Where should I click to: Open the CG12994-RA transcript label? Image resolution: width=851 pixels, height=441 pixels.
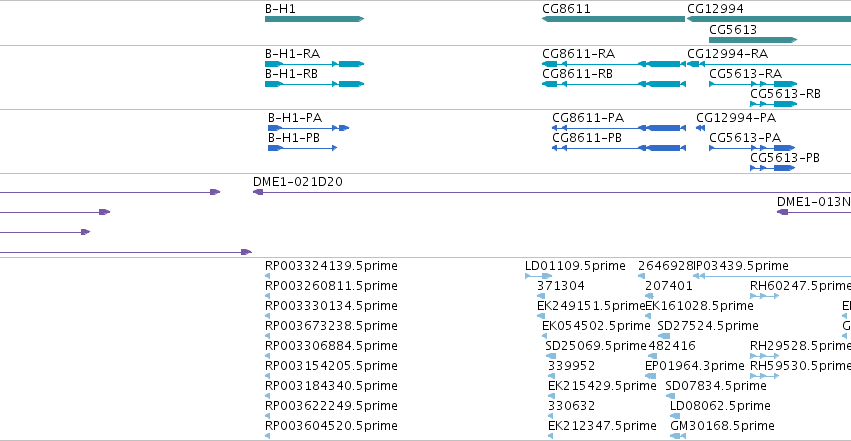click(728, 54)
